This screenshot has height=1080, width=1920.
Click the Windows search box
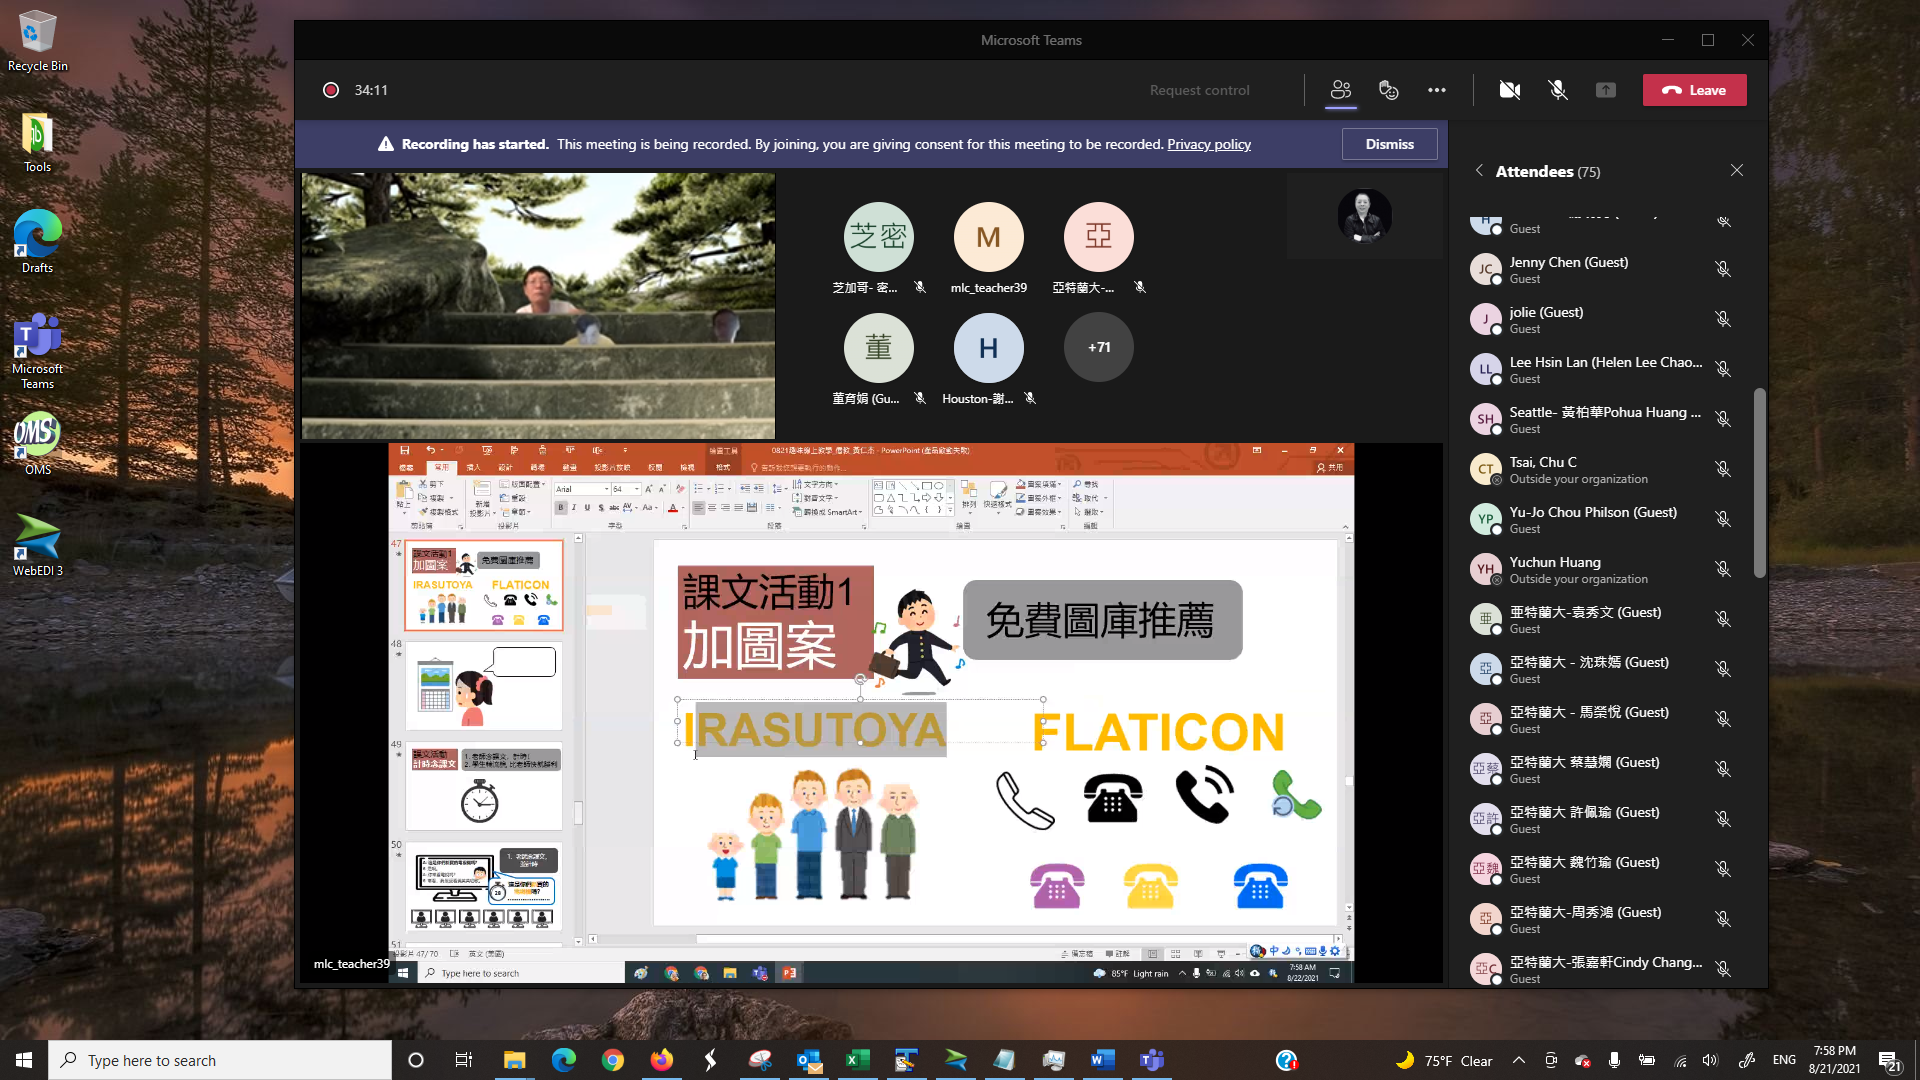[x=220, y=1060]
